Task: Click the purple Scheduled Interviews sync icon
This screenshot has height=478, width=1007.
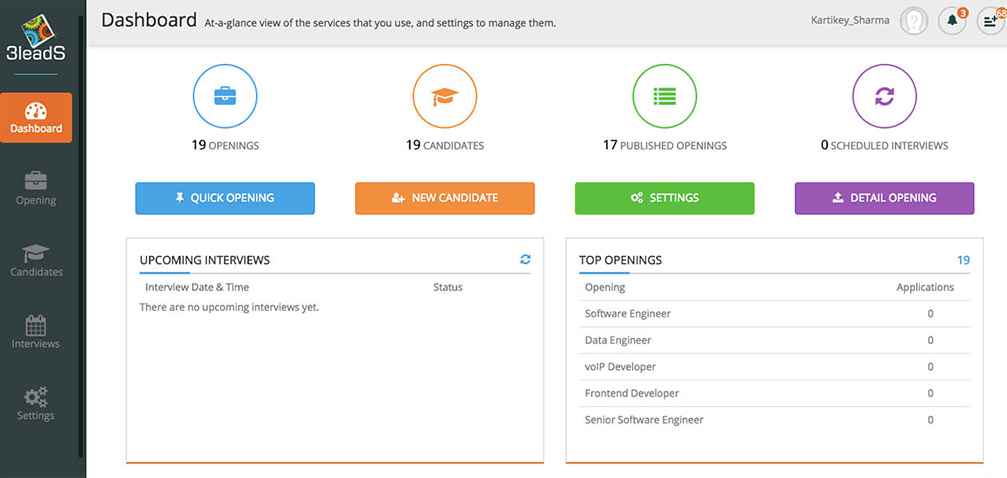Action: [x=884, y=97]
